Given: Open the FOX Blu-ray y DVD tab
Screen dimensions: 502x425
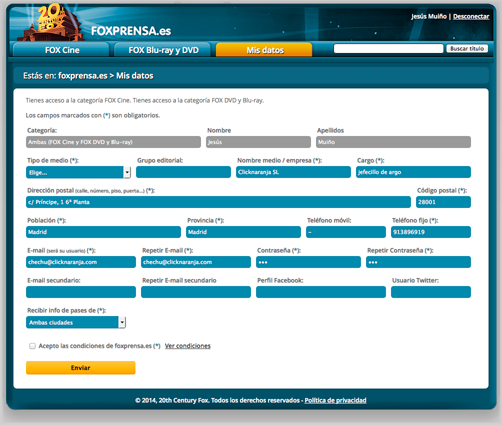Looking at the screenshot, I should tap(163, 50).
